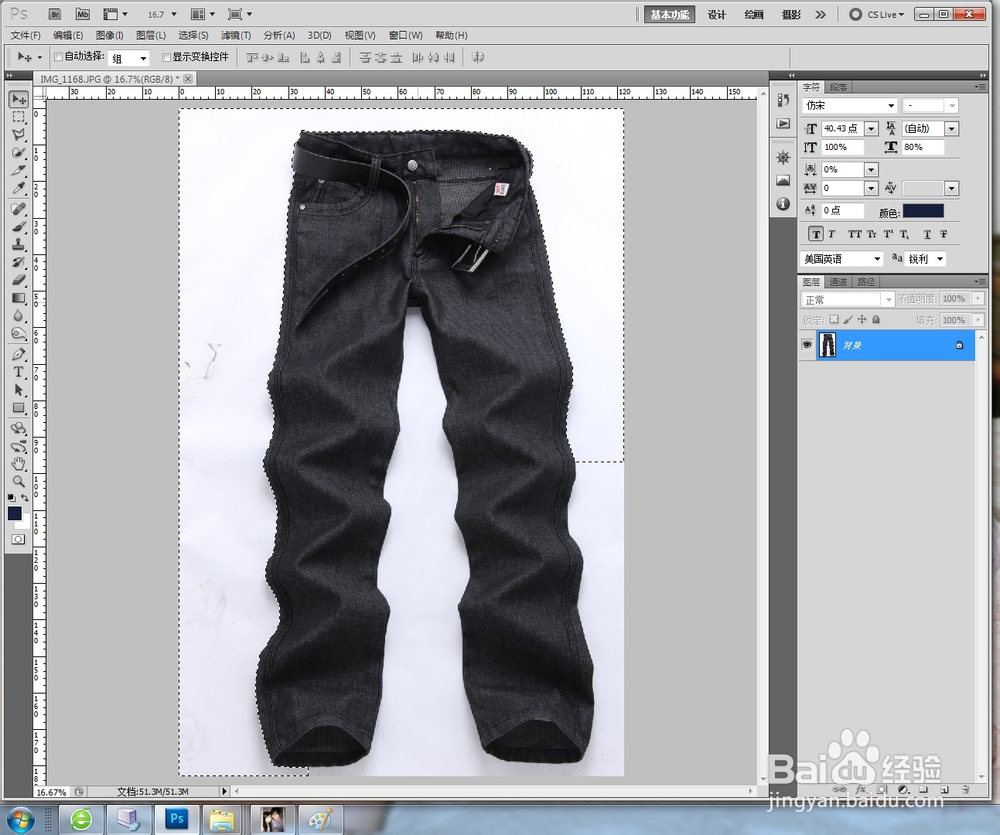Select the Eraser tool

18,280
